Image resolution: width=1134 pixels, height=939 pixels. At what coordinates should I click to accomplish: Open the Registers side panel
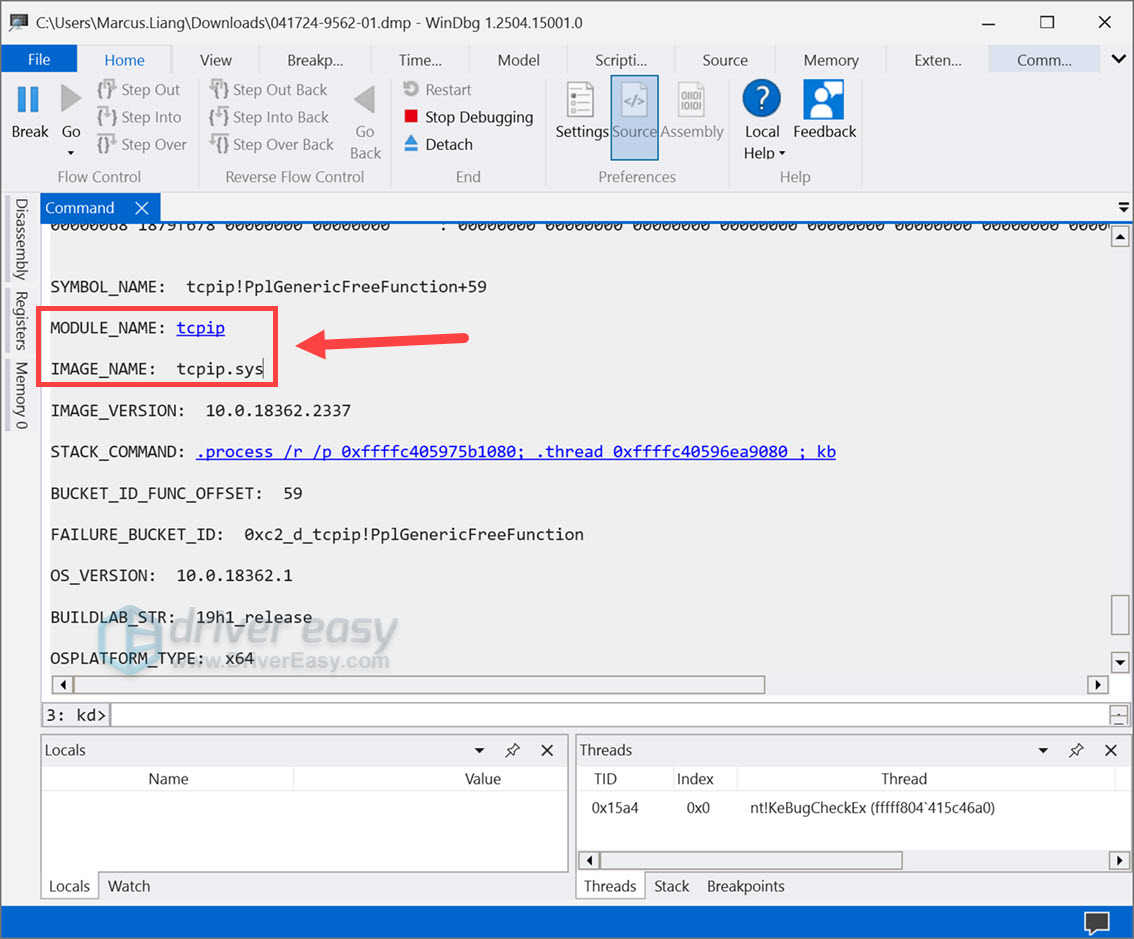point(21,320)
